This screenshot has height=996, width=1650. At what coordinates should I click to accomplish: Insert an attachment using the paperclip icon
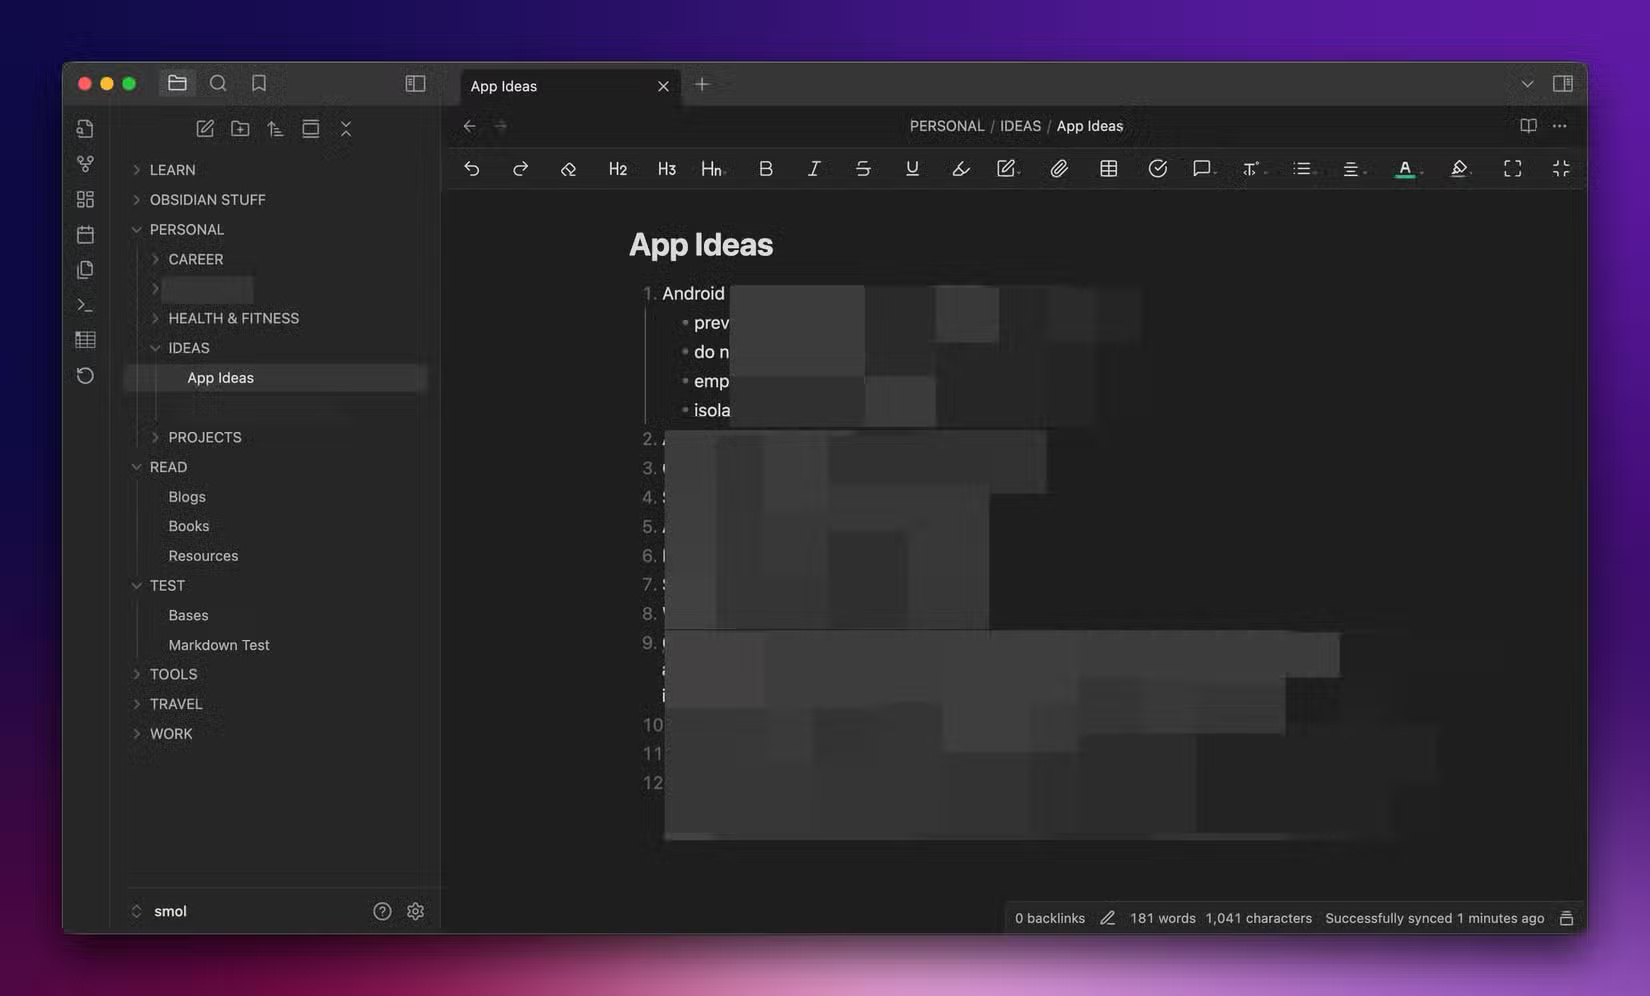[1059, 168]
